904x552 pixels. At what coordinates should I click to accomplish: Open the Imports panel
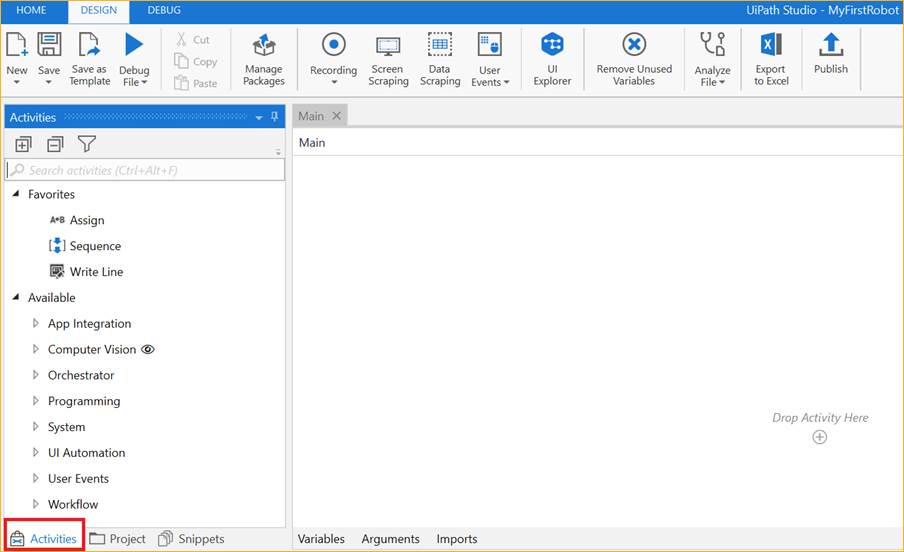[x=457, y=539]
